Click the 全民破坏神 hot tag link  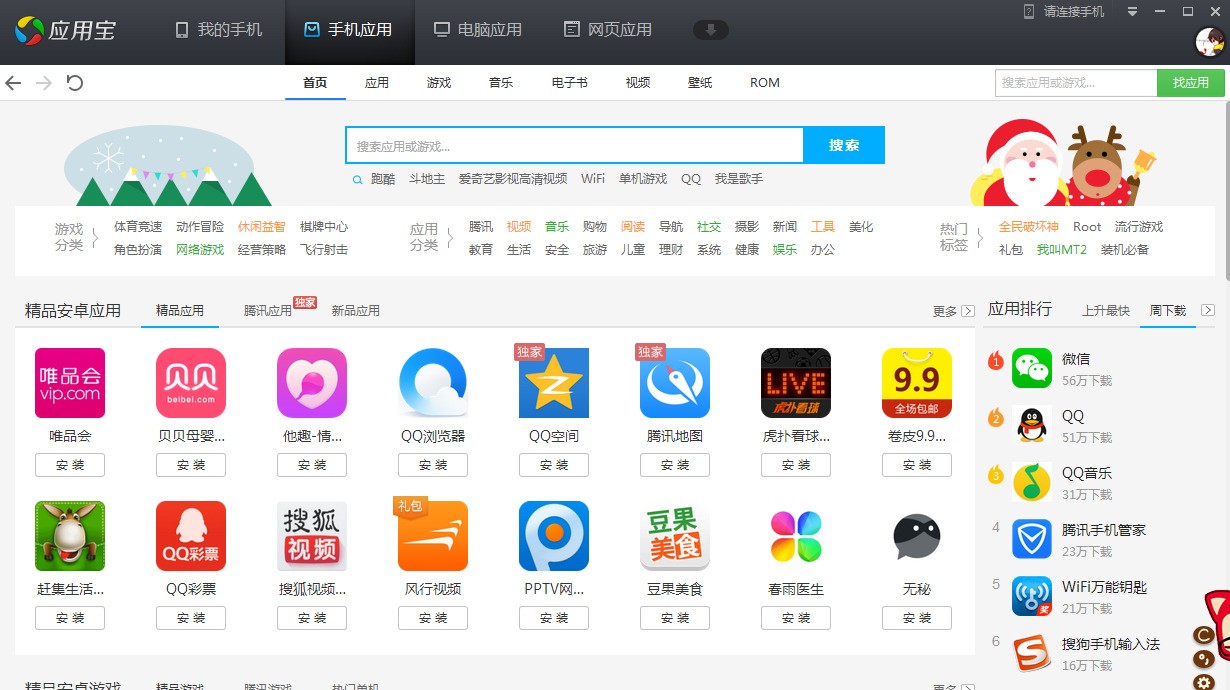pyautogui.click(x=1028, y=227)
